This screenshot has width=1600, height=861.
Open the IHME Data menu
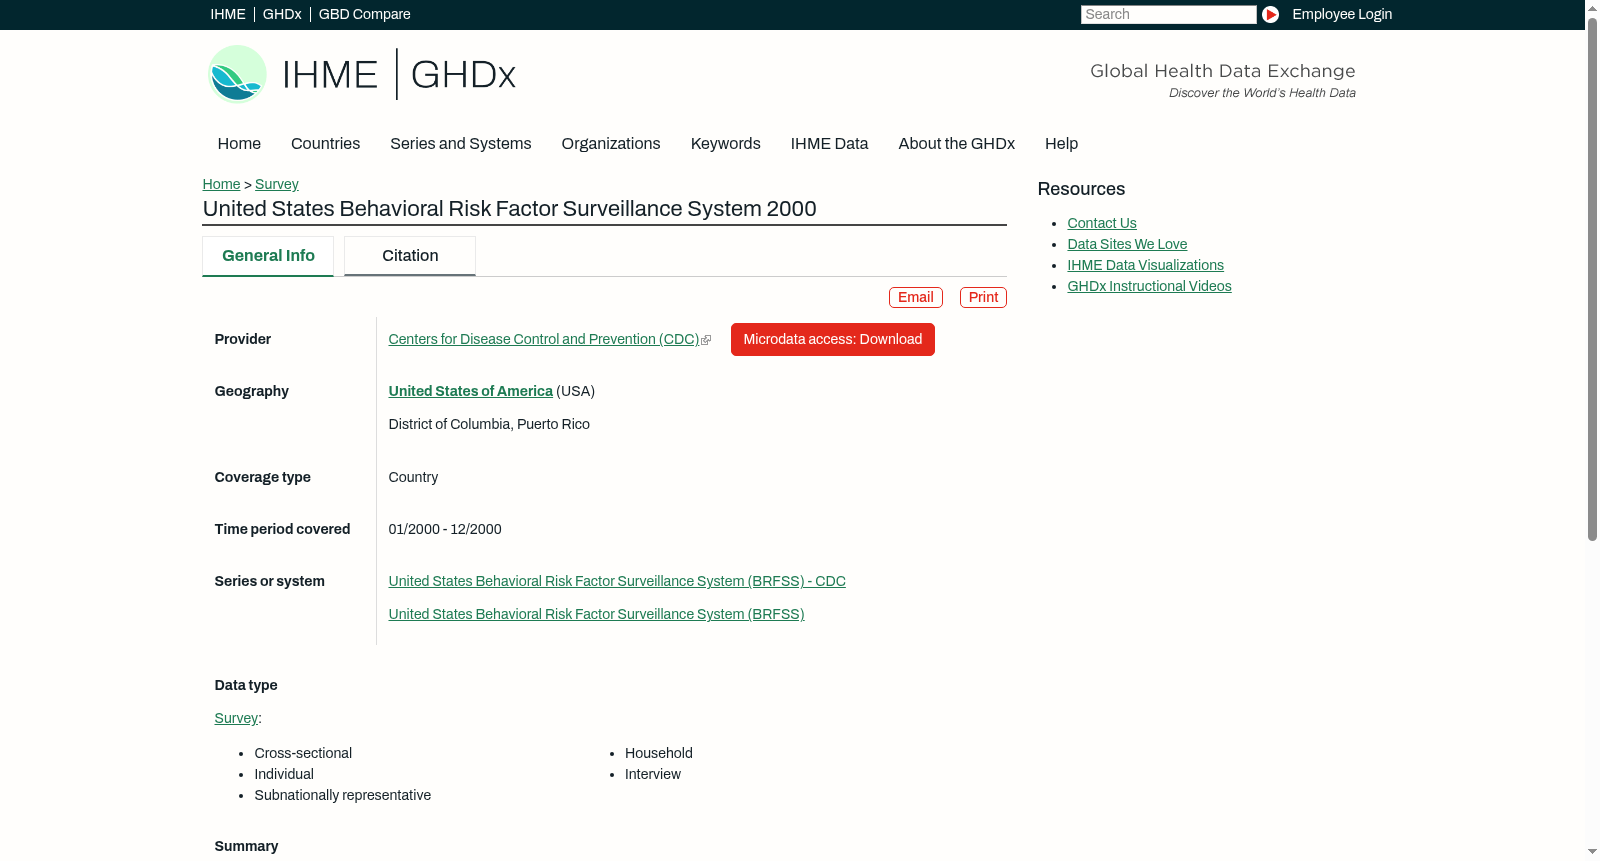(x=829, y=144)
